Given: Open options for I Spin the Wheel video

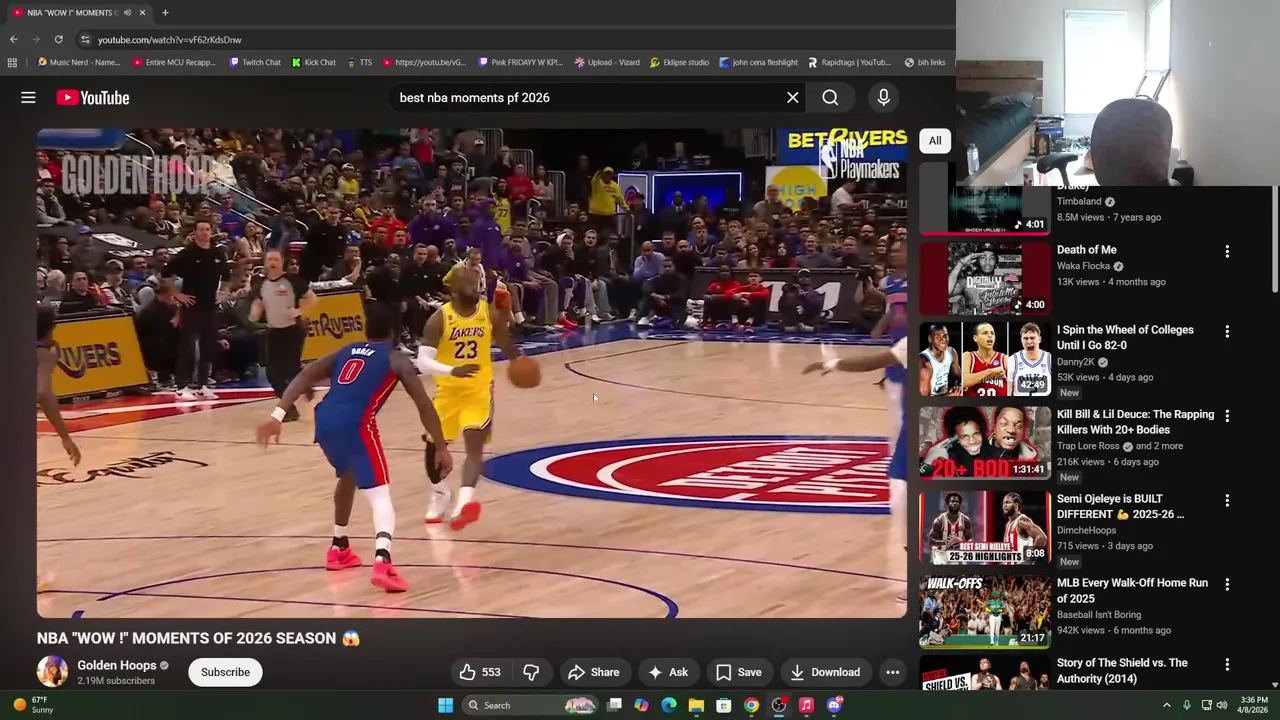Looking at the screenshot, I should (1227, 331).
